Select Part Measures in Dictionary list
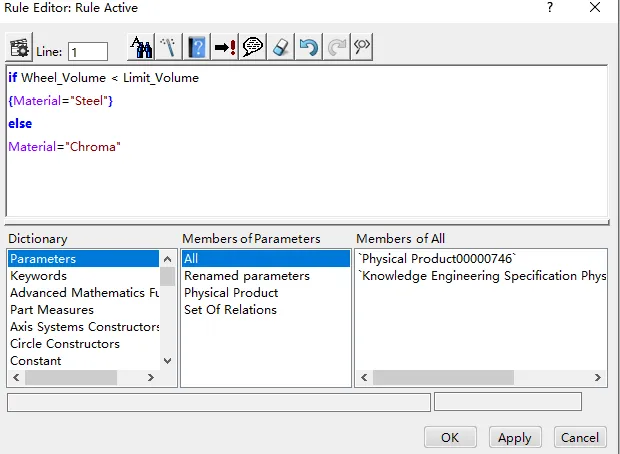The height and width of the screenshot is (454, 620). [x=51, y=310]
